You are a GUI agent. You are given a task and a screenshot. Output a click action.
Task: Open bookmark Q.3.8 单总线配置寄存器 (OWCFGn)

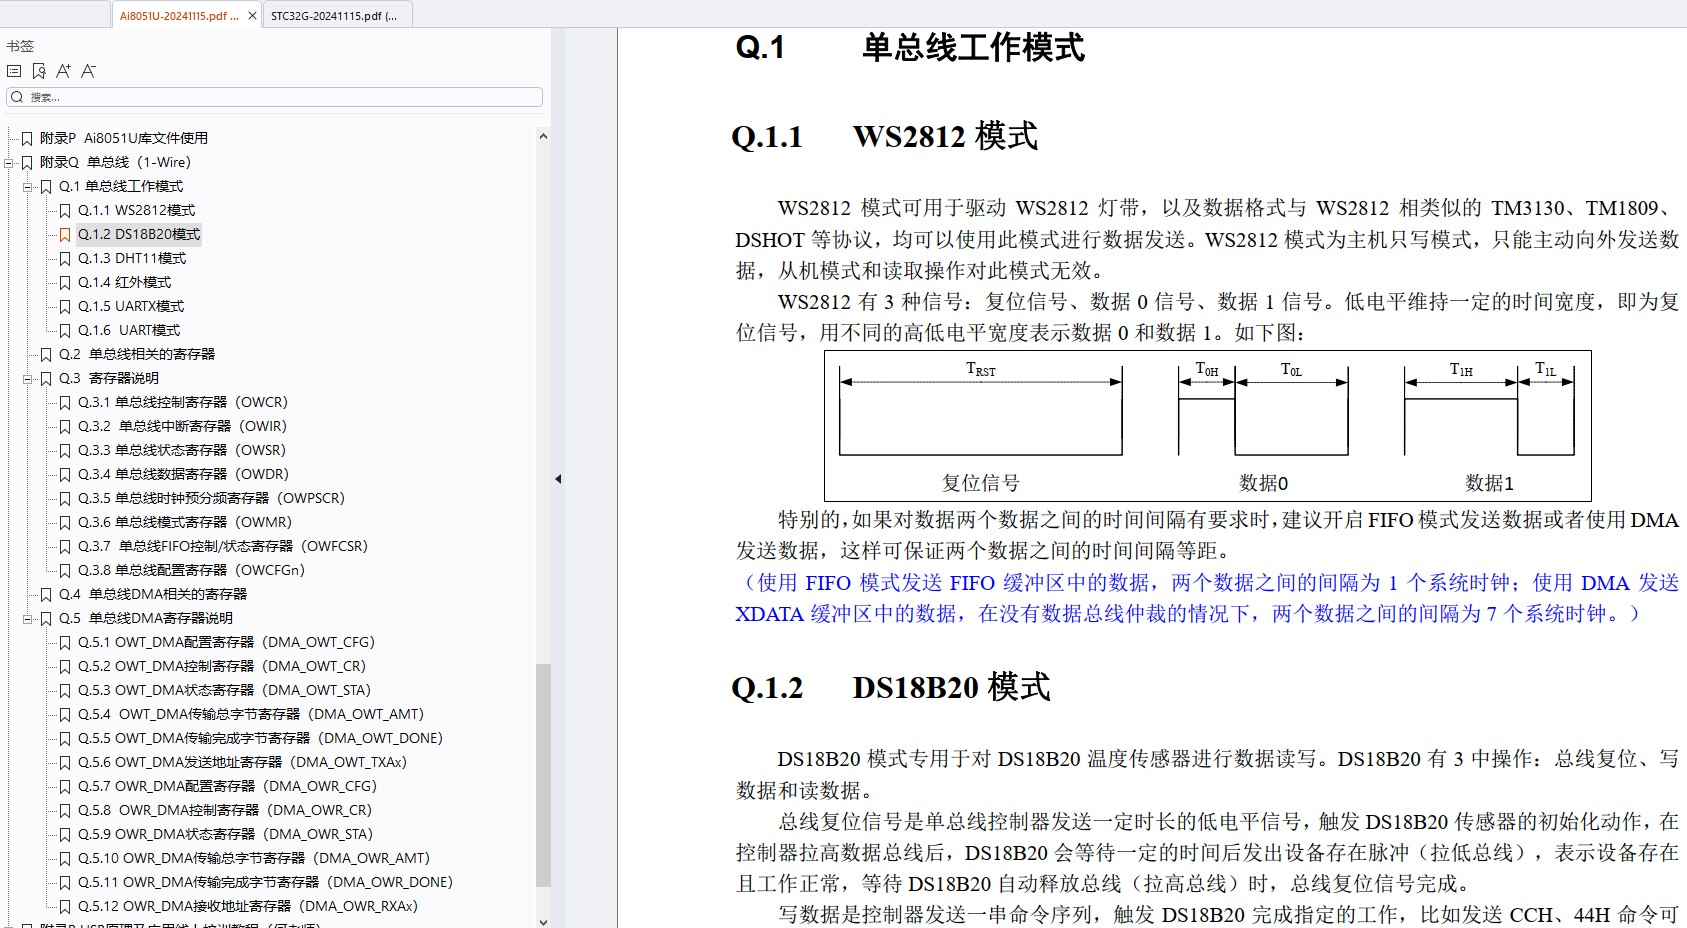click(x=192, y=570)
